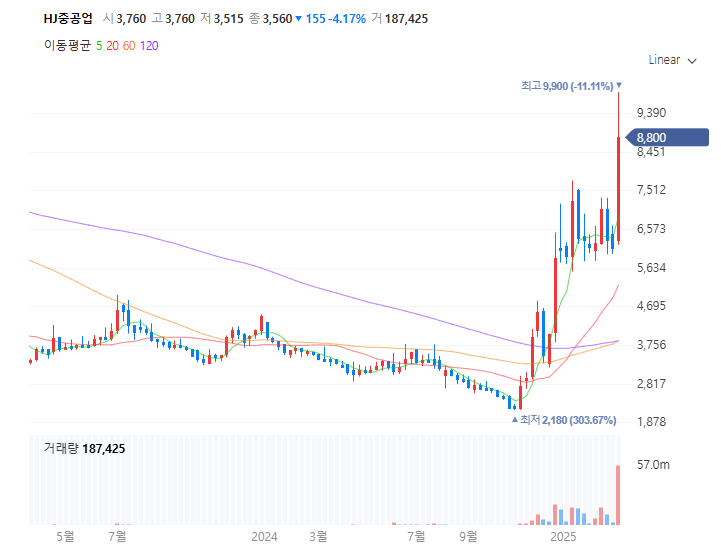Click the 120-day moving average label
Image resolution: width=721 pixels, height=560 pixels.
[149, 46]
